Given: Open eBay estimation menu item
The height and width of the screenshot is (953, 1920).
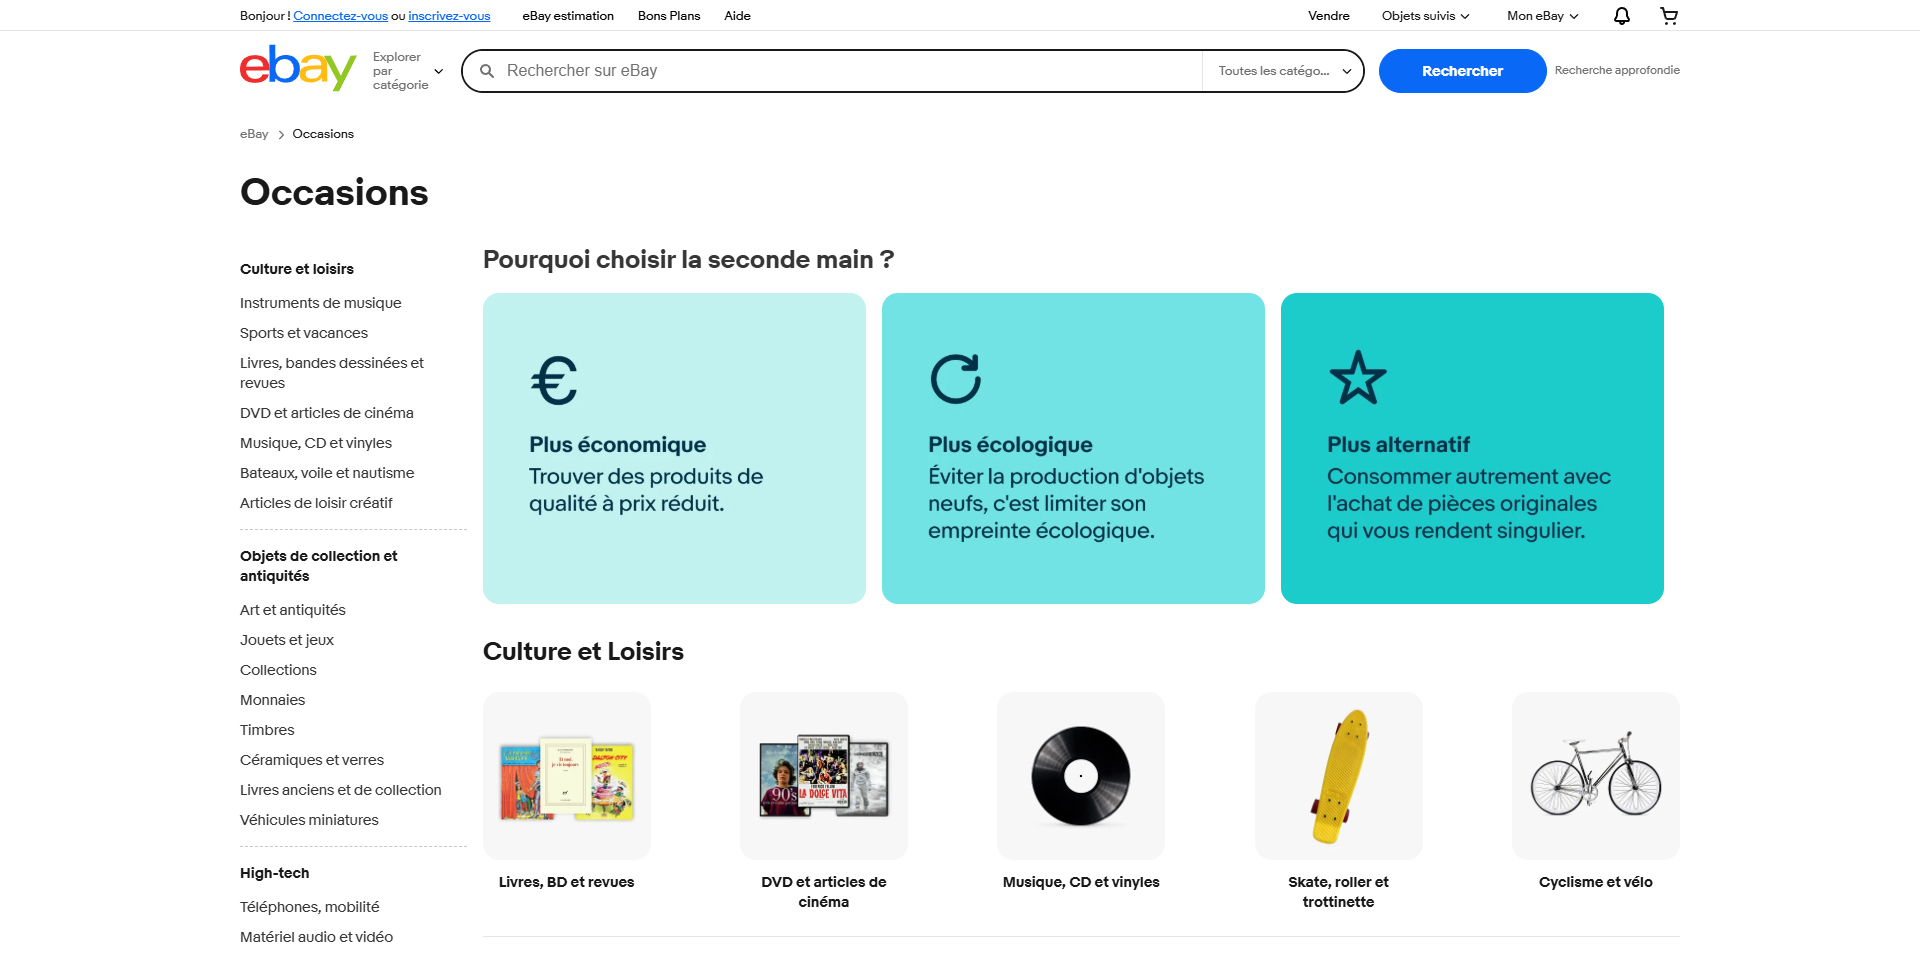Looking at the screenshot, I should [568, 16].
